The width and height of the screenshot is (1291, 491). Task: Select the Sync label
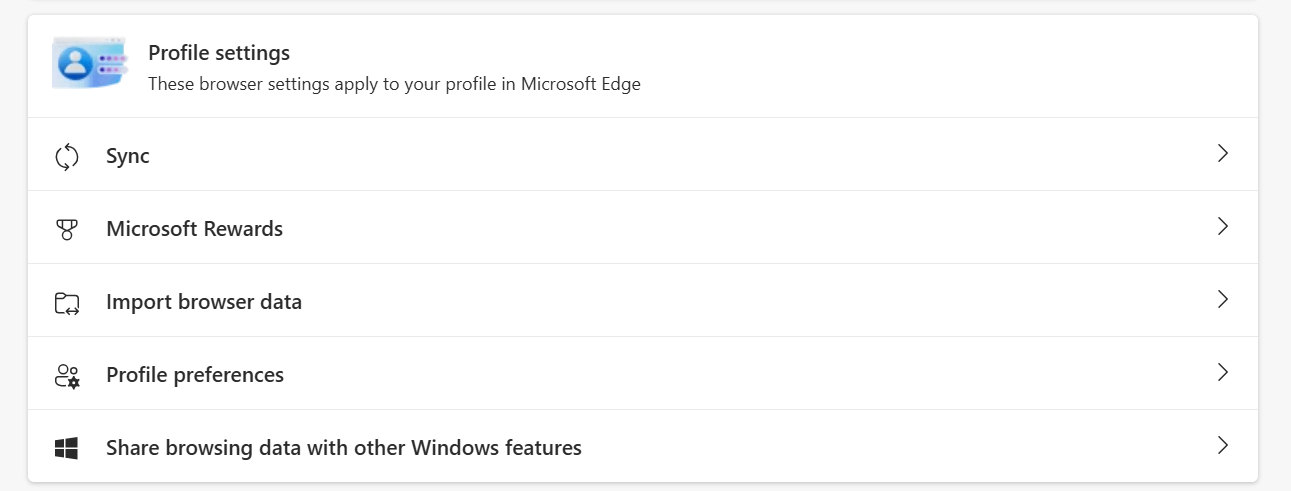(128, 156)
